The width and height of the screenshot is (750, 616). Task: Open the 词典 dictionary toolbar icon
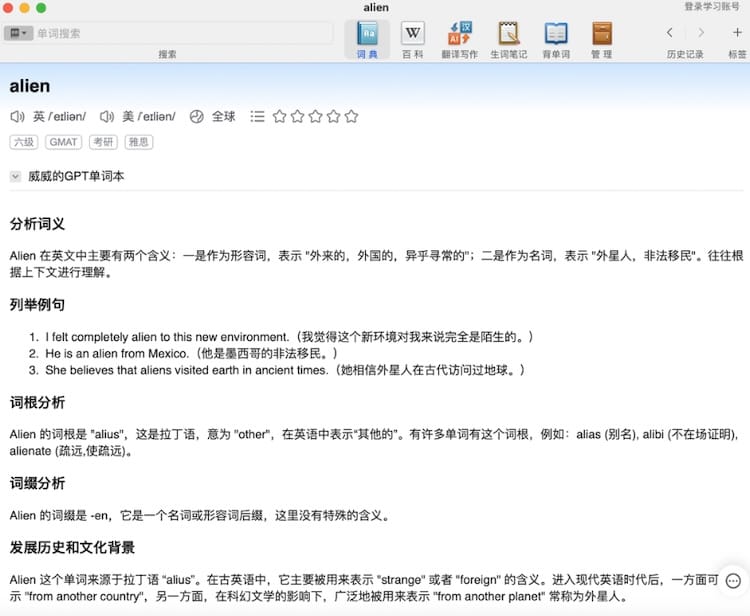click(367, 40)
